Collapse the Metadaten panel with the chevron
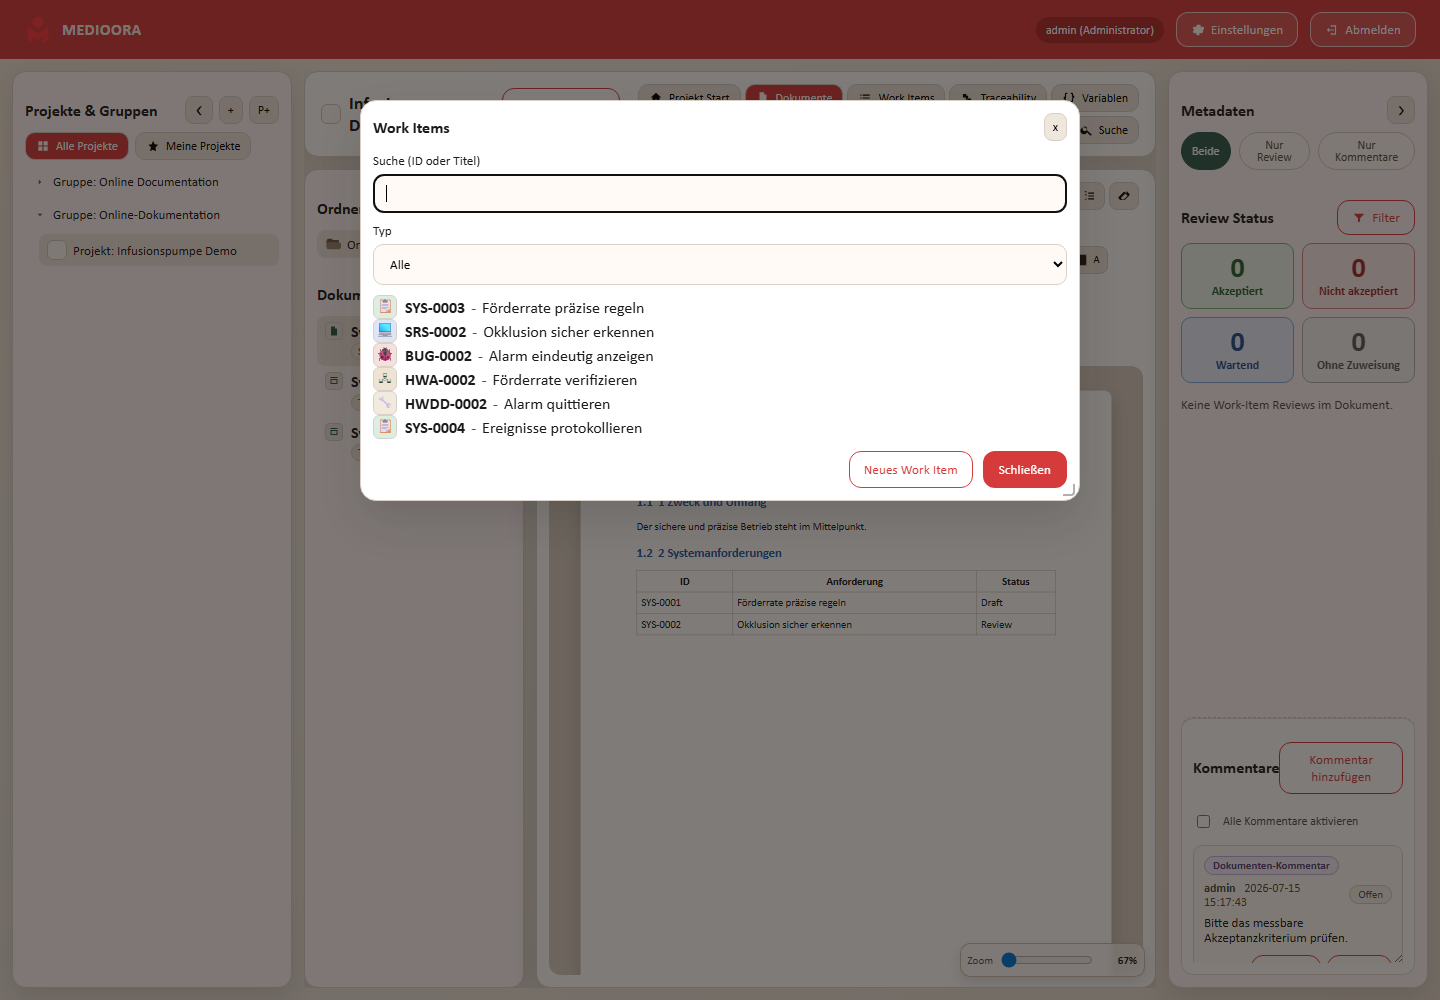 click(x=1401, y=110)
